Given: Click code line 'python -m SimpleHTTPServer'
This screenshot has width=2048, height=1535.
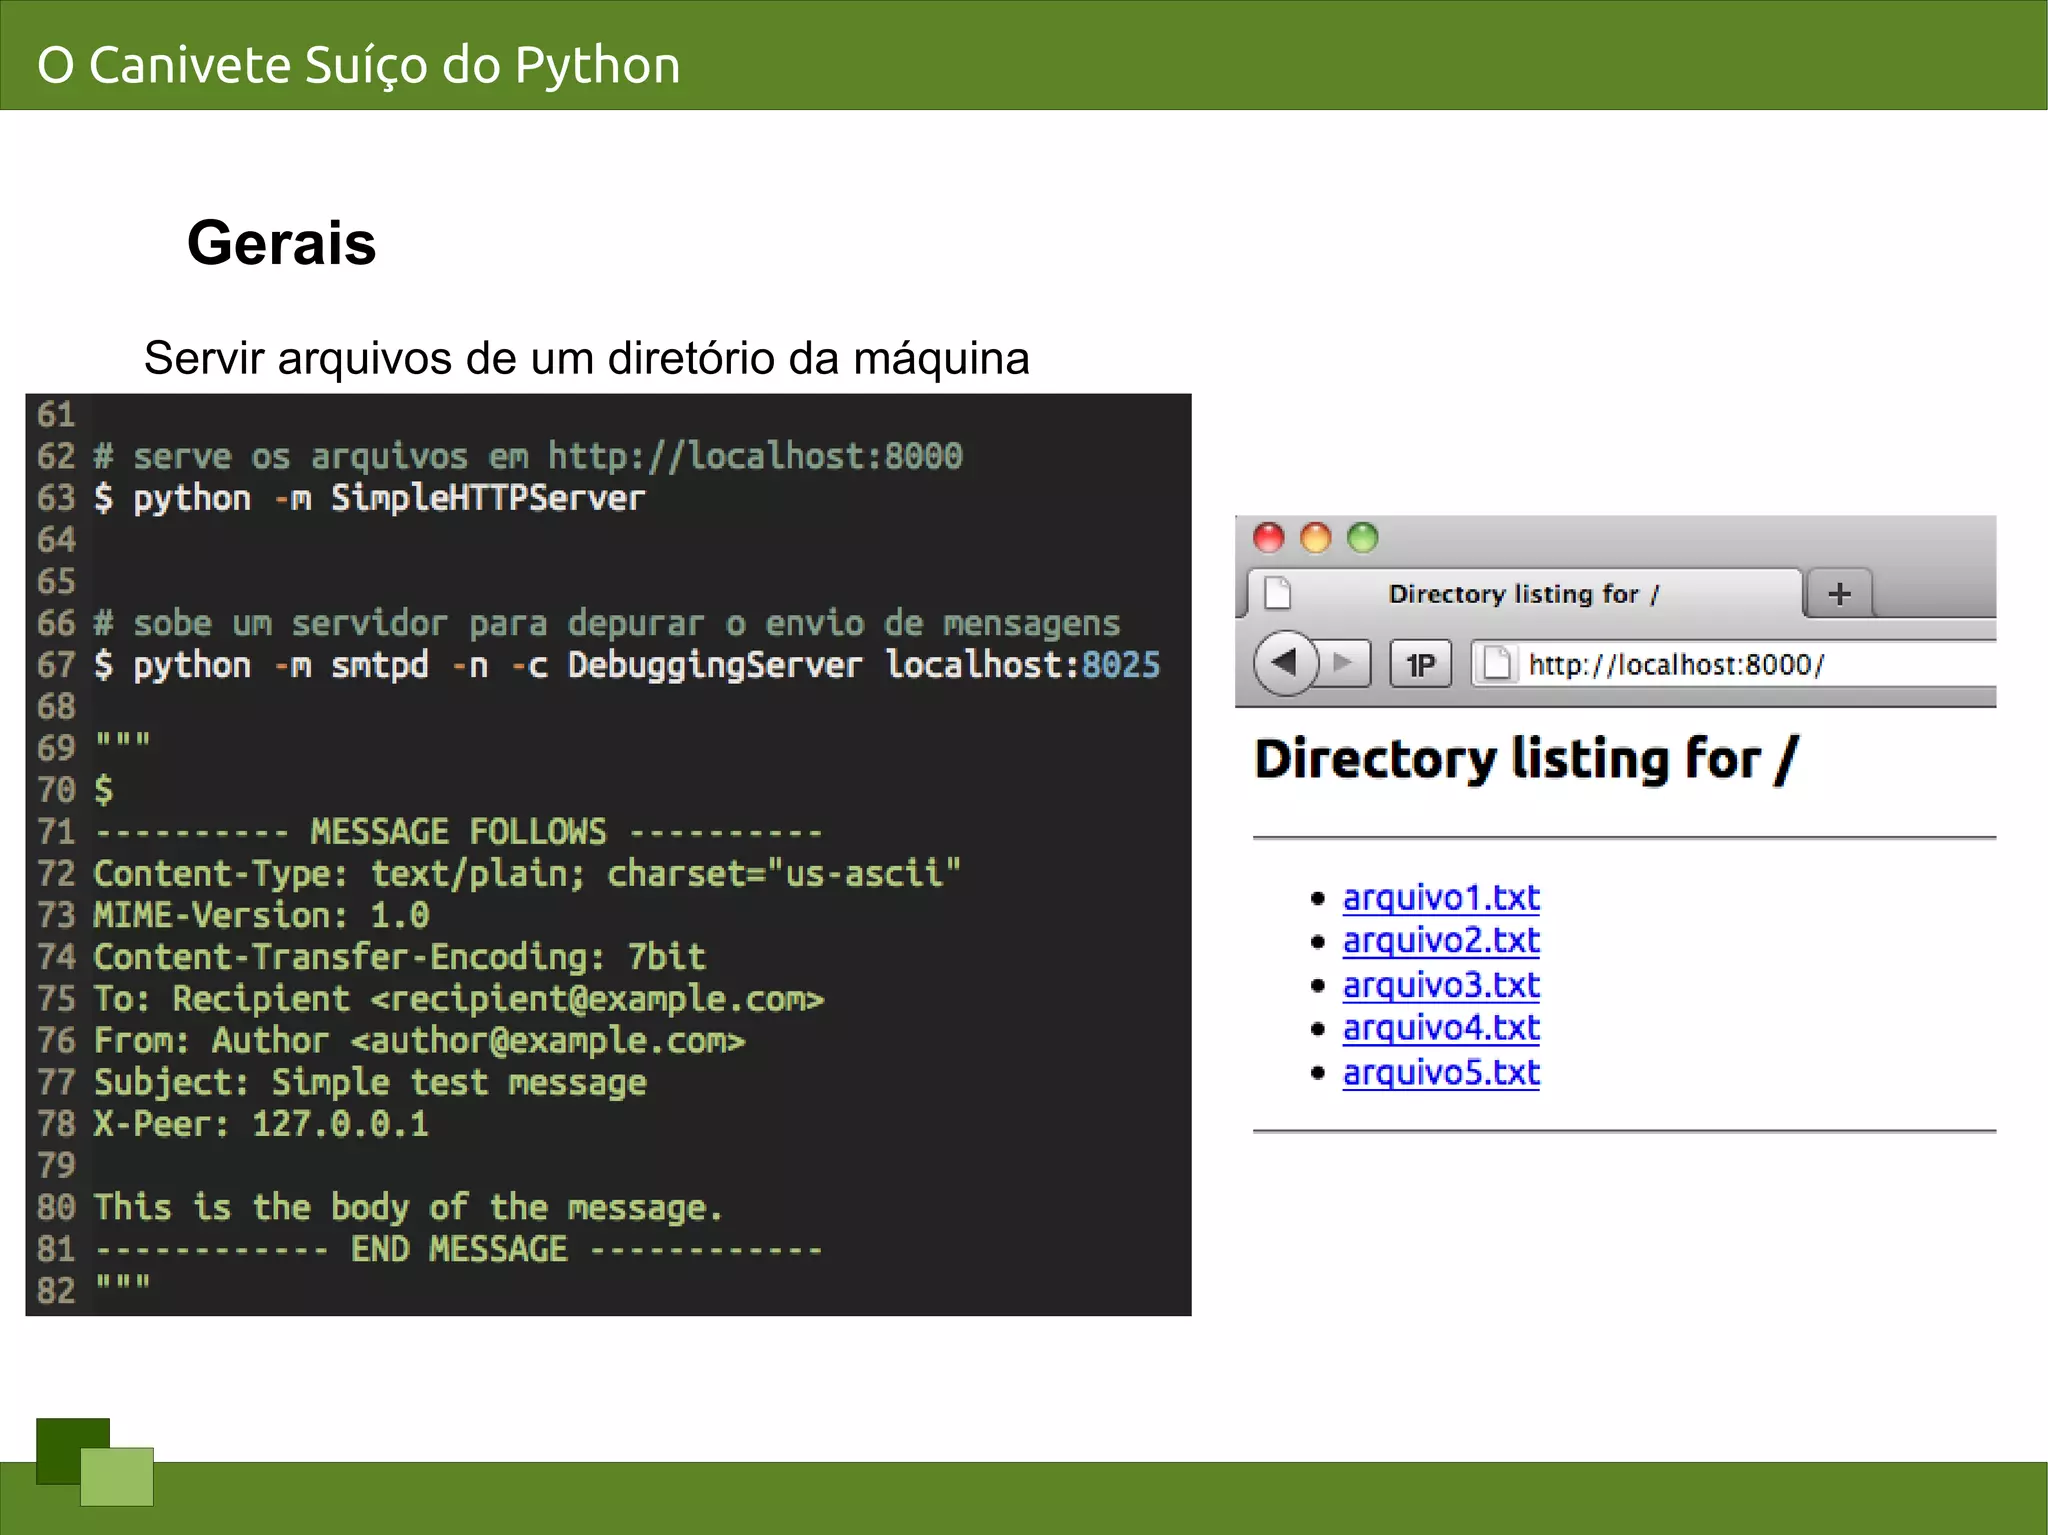Looking at the screenshot, I should [370, 498].
